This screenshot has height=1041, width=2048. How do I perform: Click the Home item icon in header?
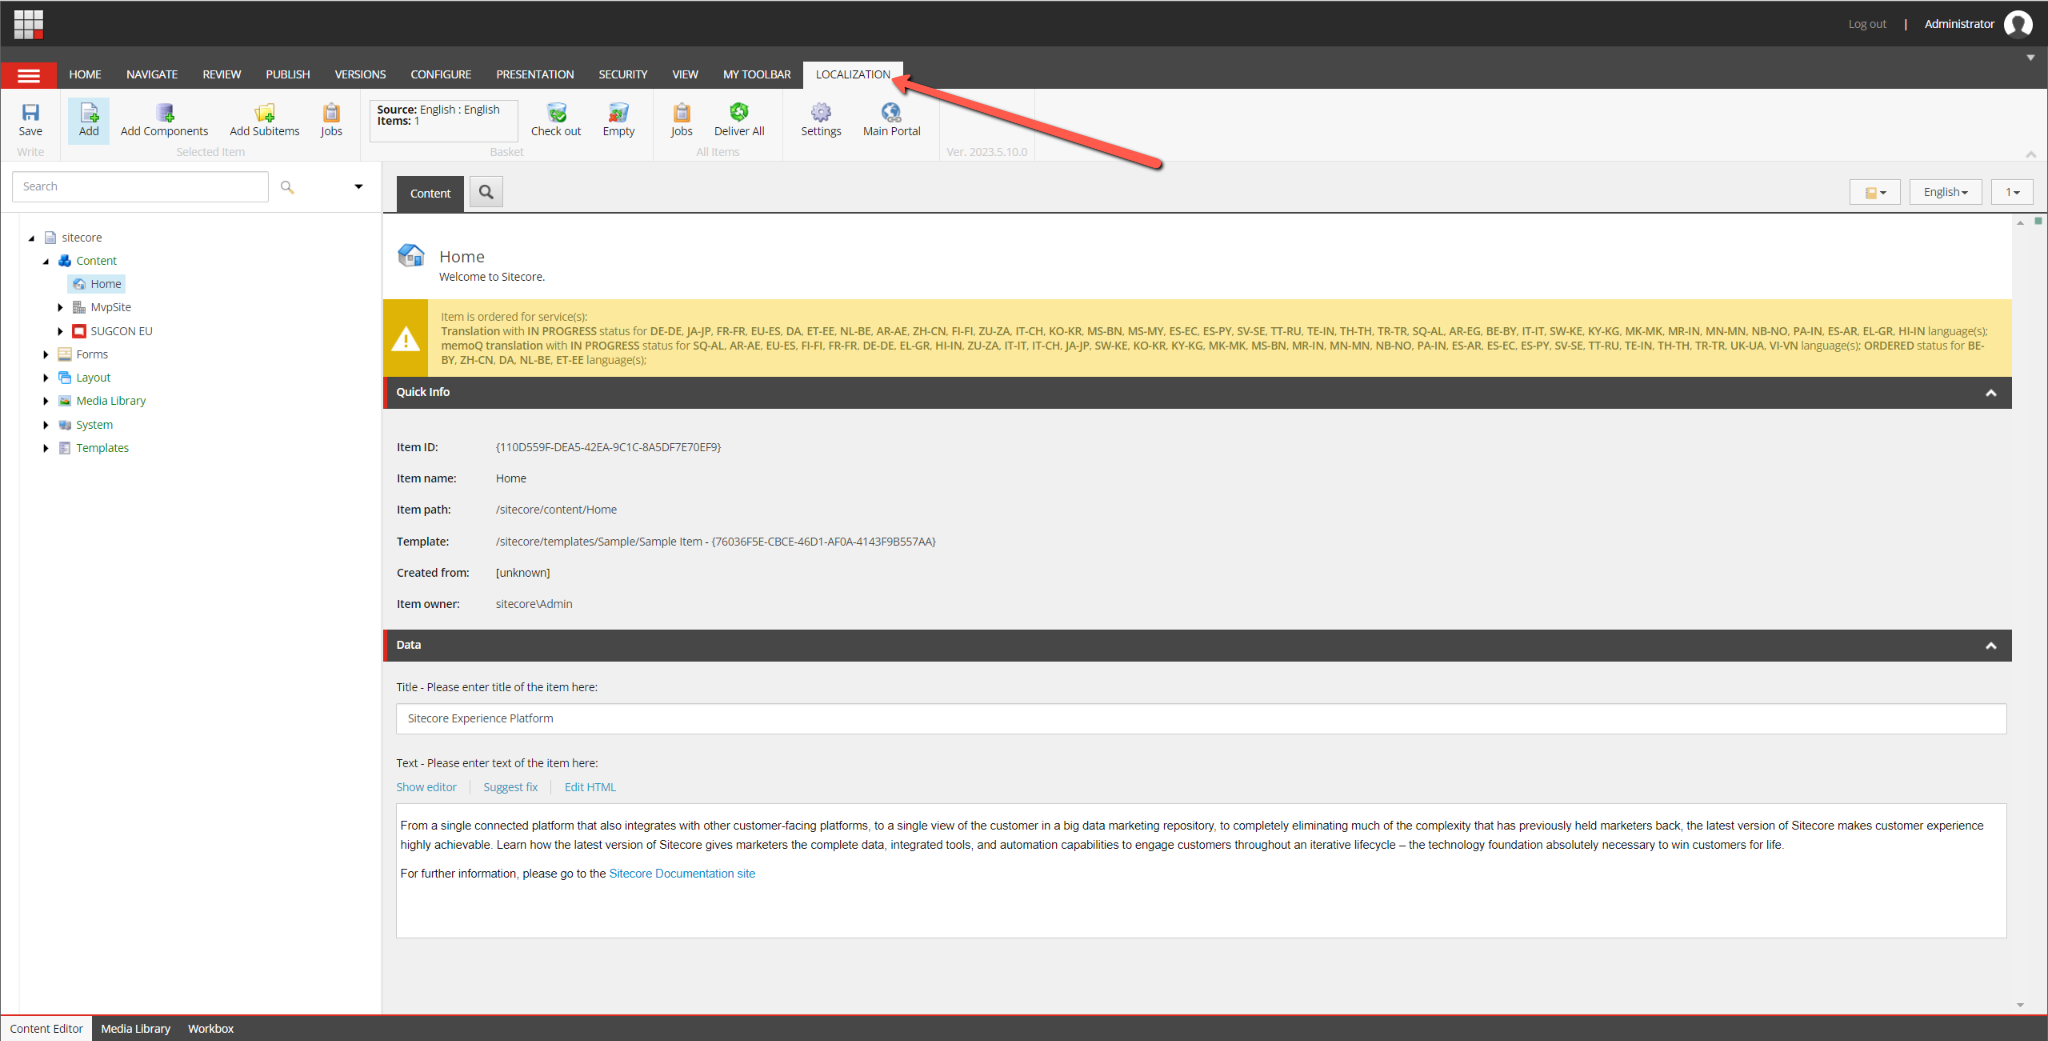tap(411, 256)
